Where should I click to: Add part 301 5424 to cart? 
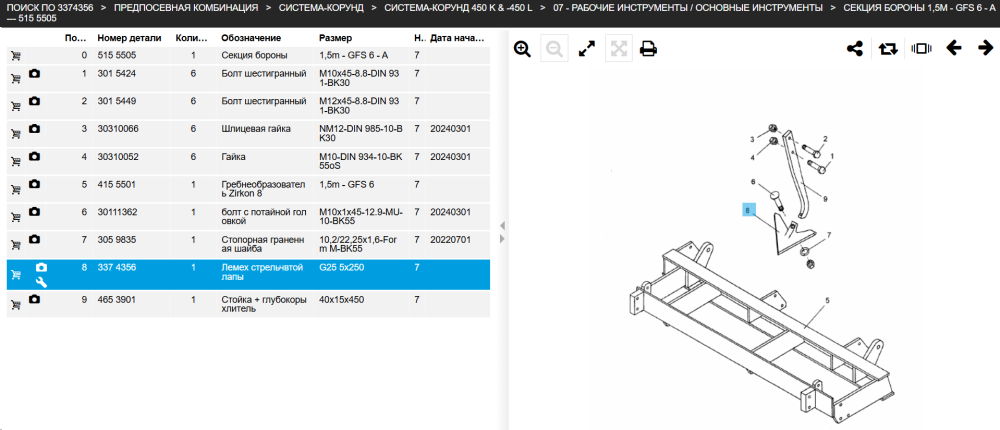click(x=16, y=79)
